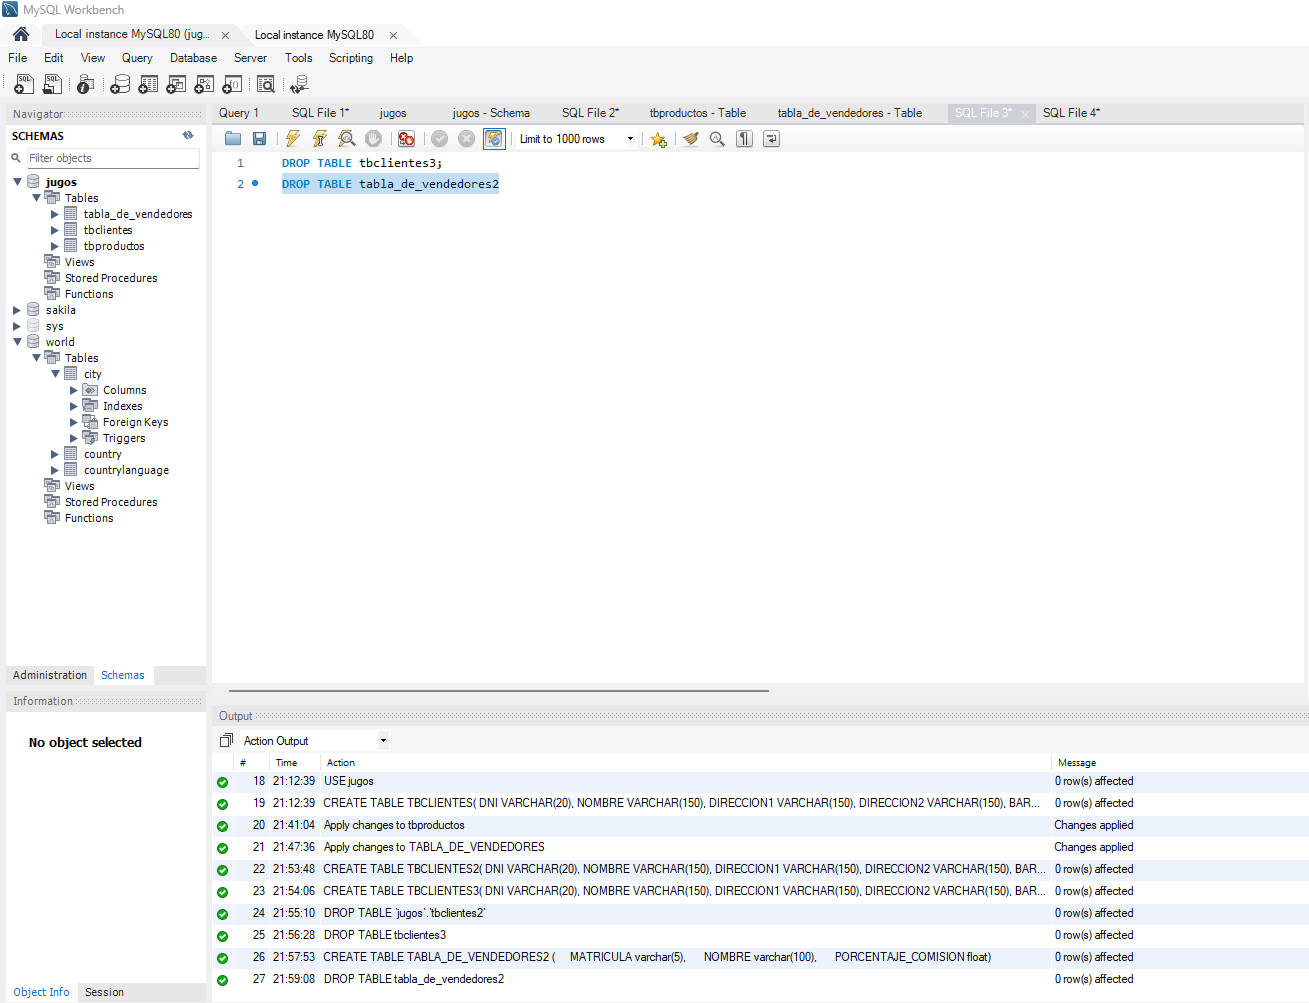This screenshot has width=1309, height=1003.
Task: Switch to the Session info tab
Action: pos(104,992)
